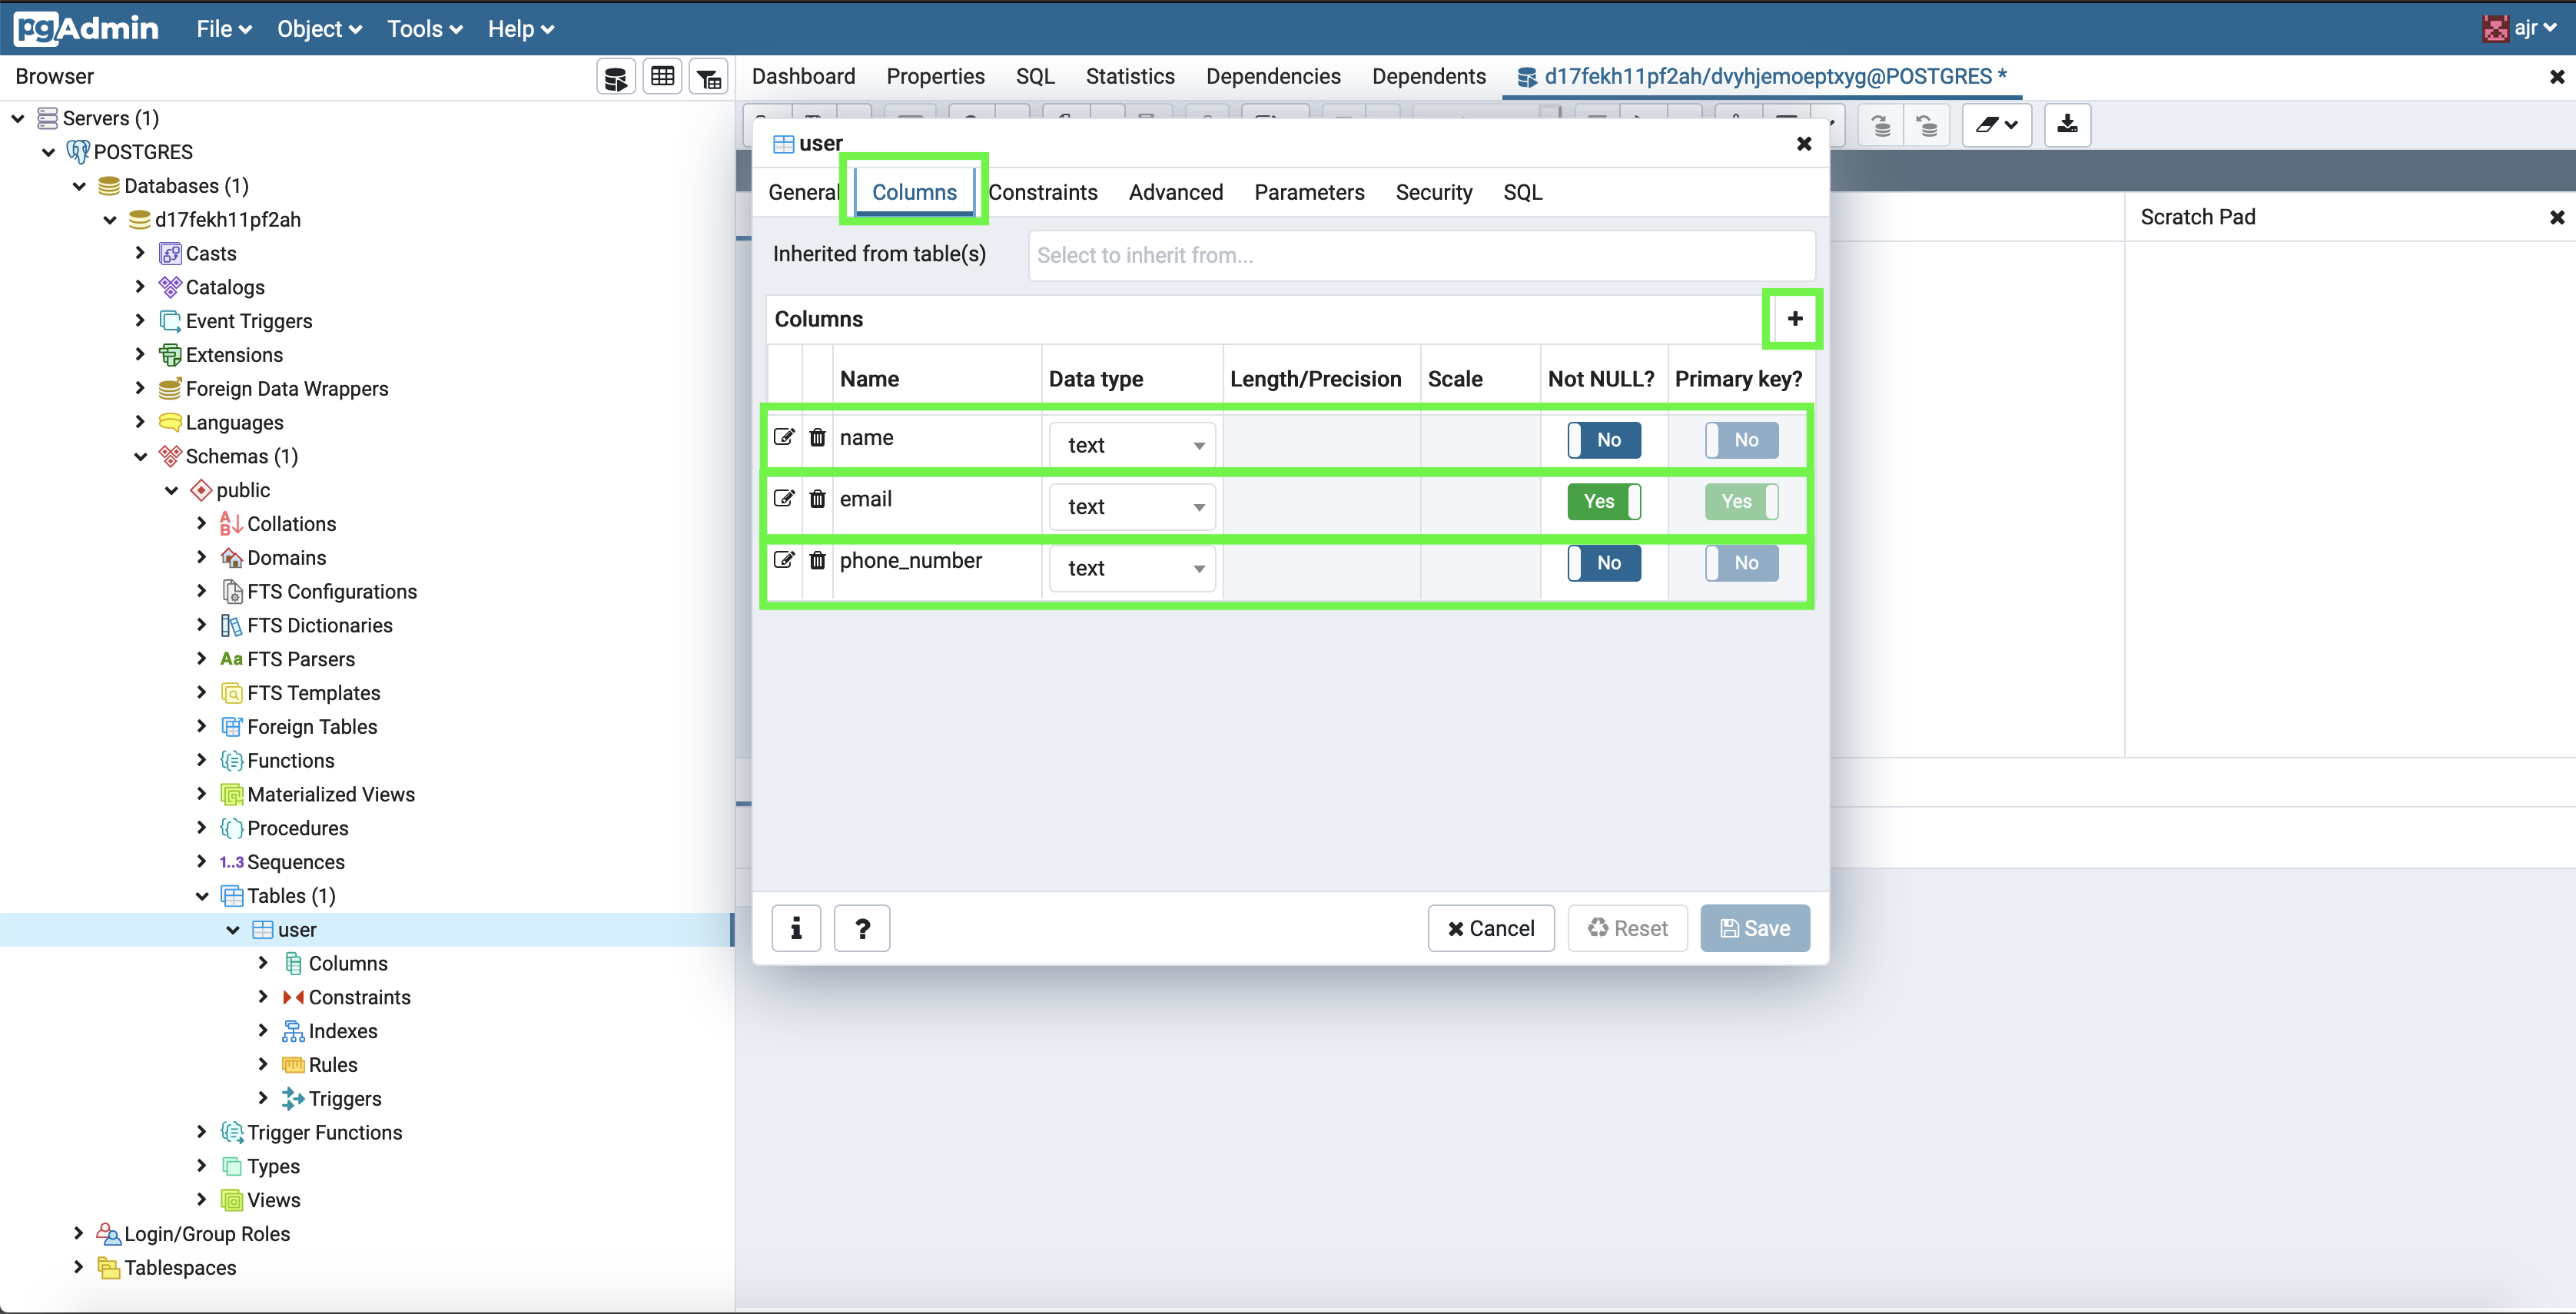Toggle Not NULL switch for email column

click(x=1604, y=502)
